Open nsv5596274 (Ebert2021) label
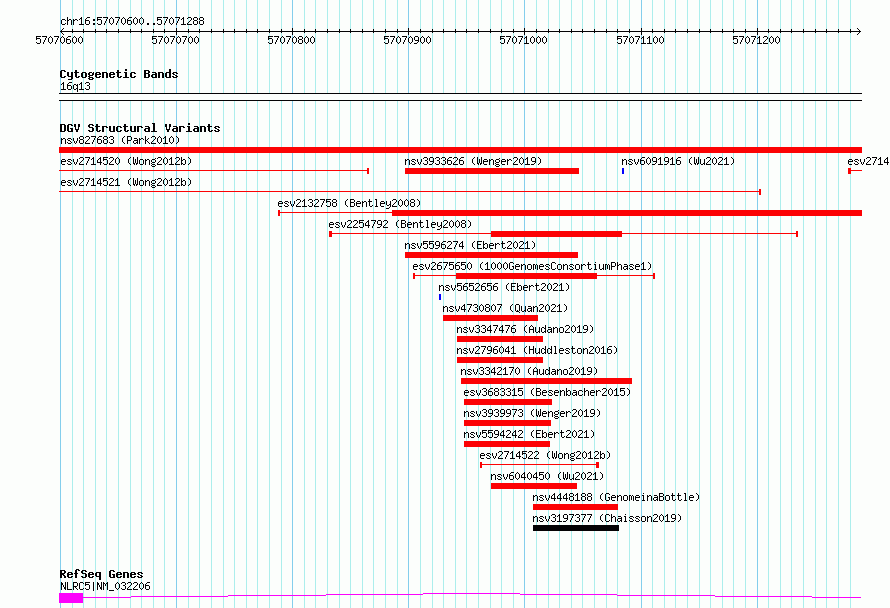 point(470,245)
